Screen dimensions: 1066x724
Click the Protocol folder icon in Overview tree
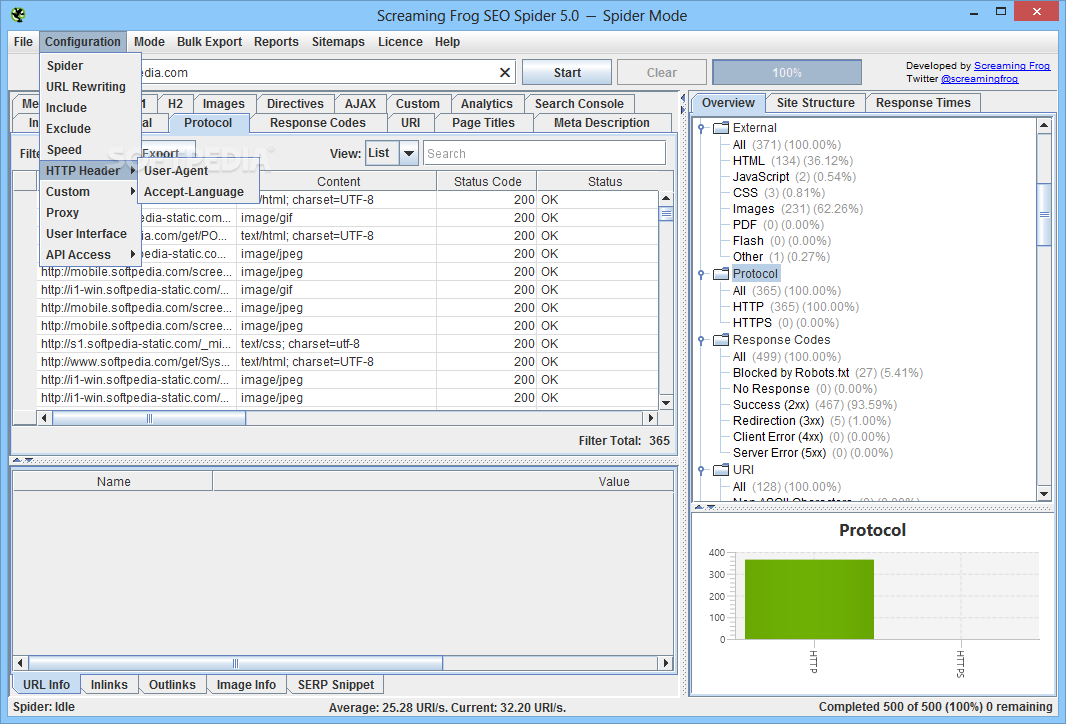tap(721, 274)
